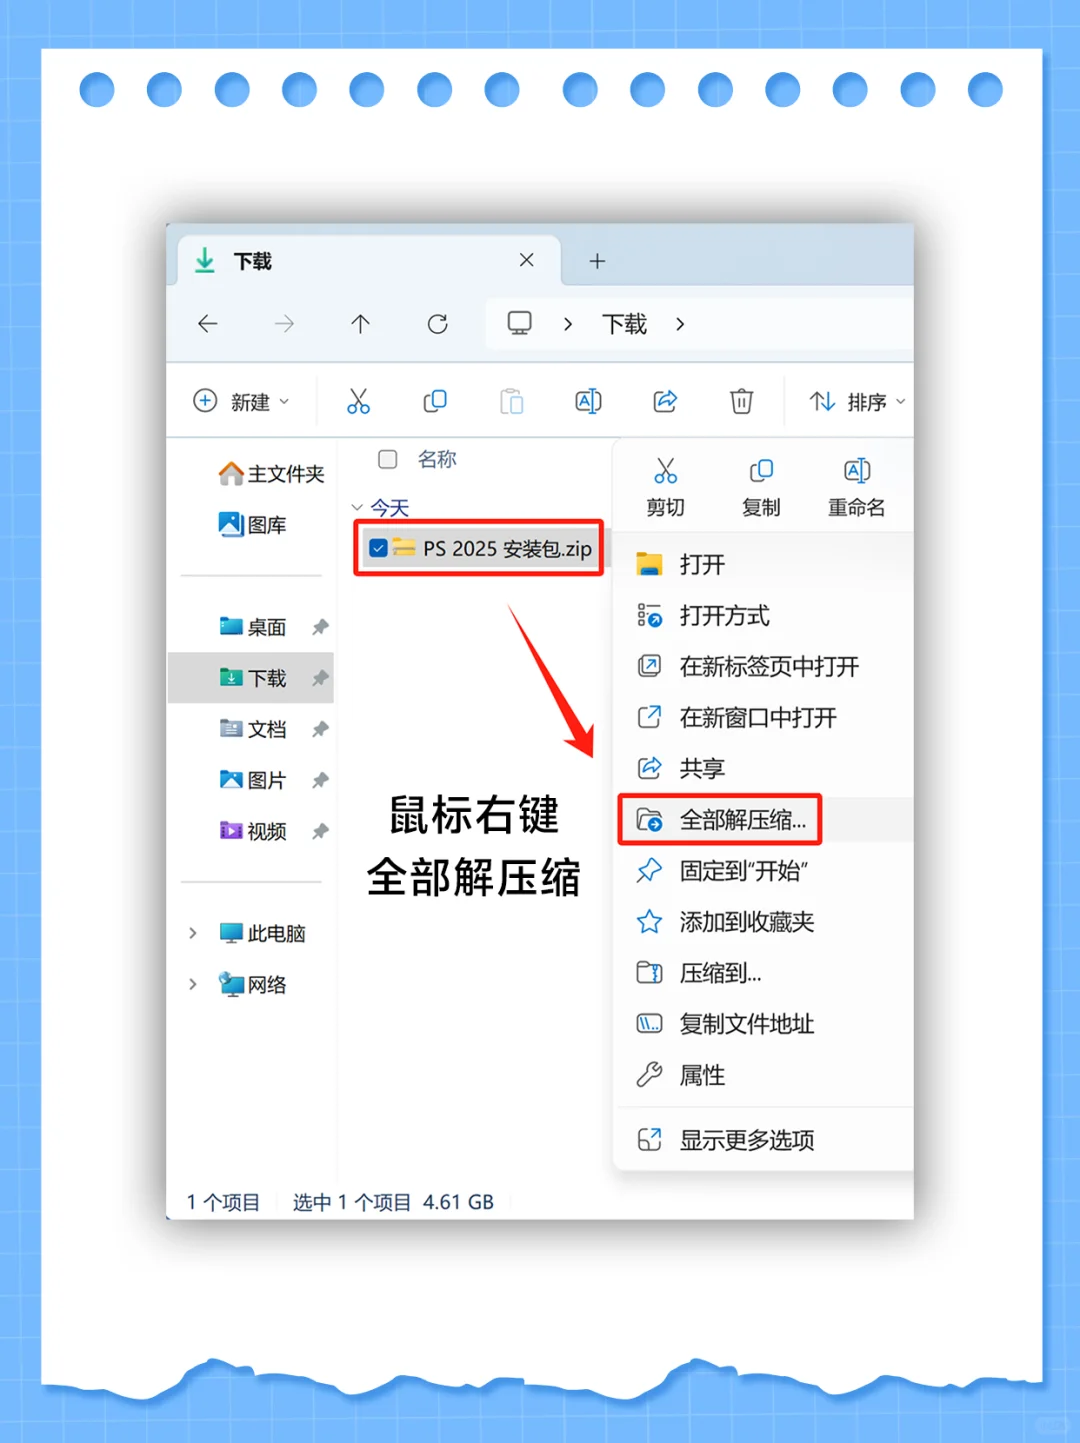Image resolution: width=1080 pixels, height=1443 pixels.
Task: Click the greyed-out Paste icon on the toolbar
Action: point(512,401)
